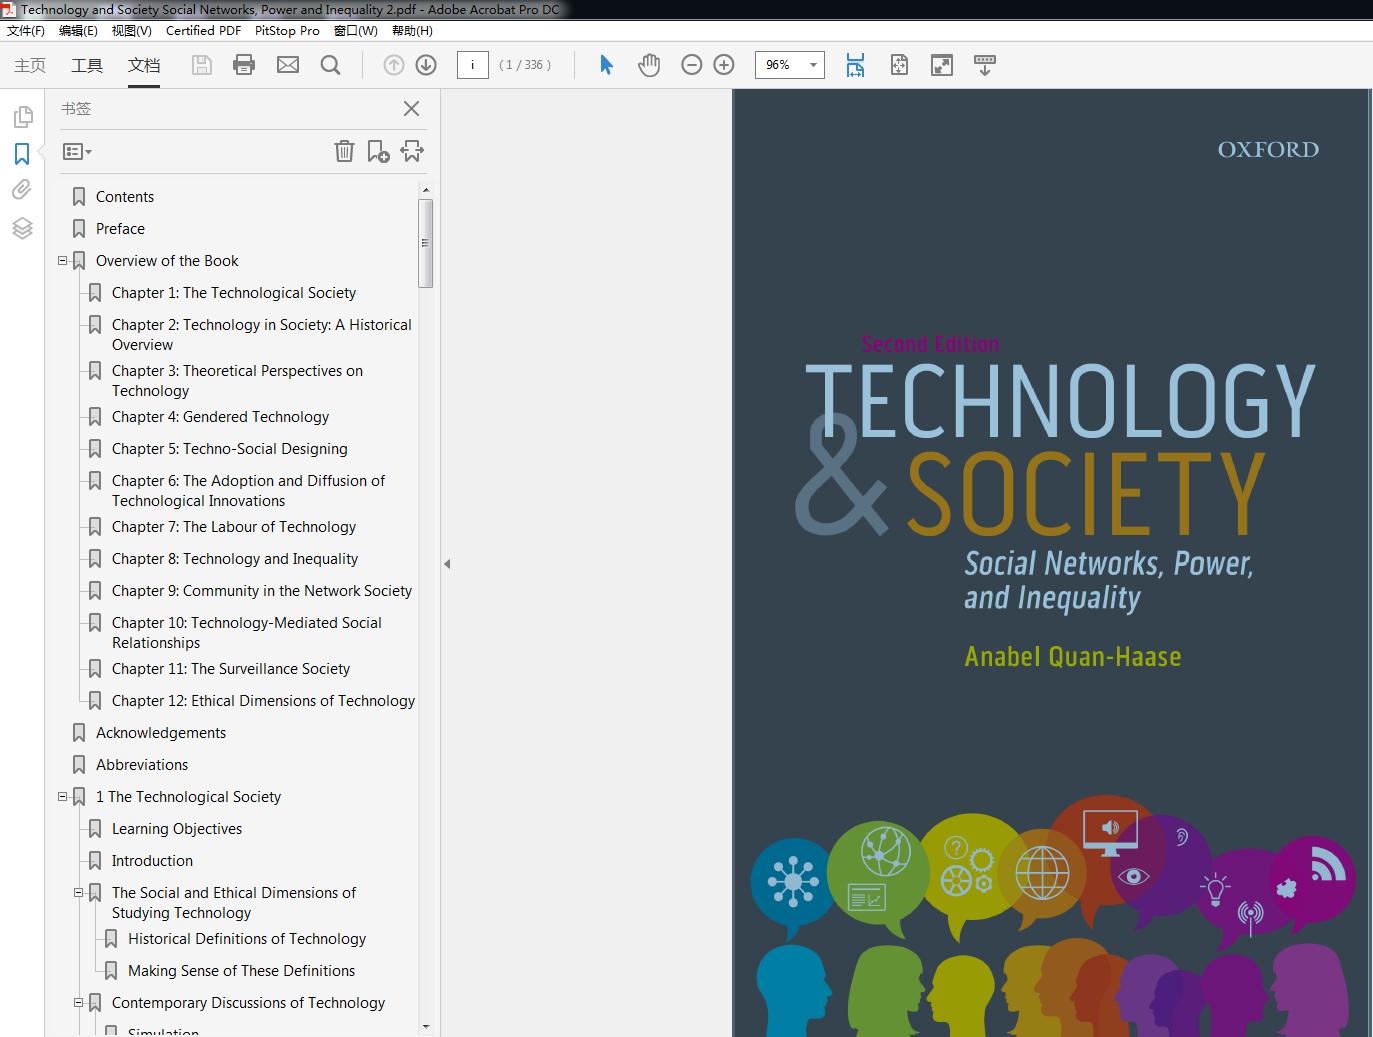Screen dimensions: 1373x1037
Task: Switch to the 工具 tab
Action: pos(87,65)
